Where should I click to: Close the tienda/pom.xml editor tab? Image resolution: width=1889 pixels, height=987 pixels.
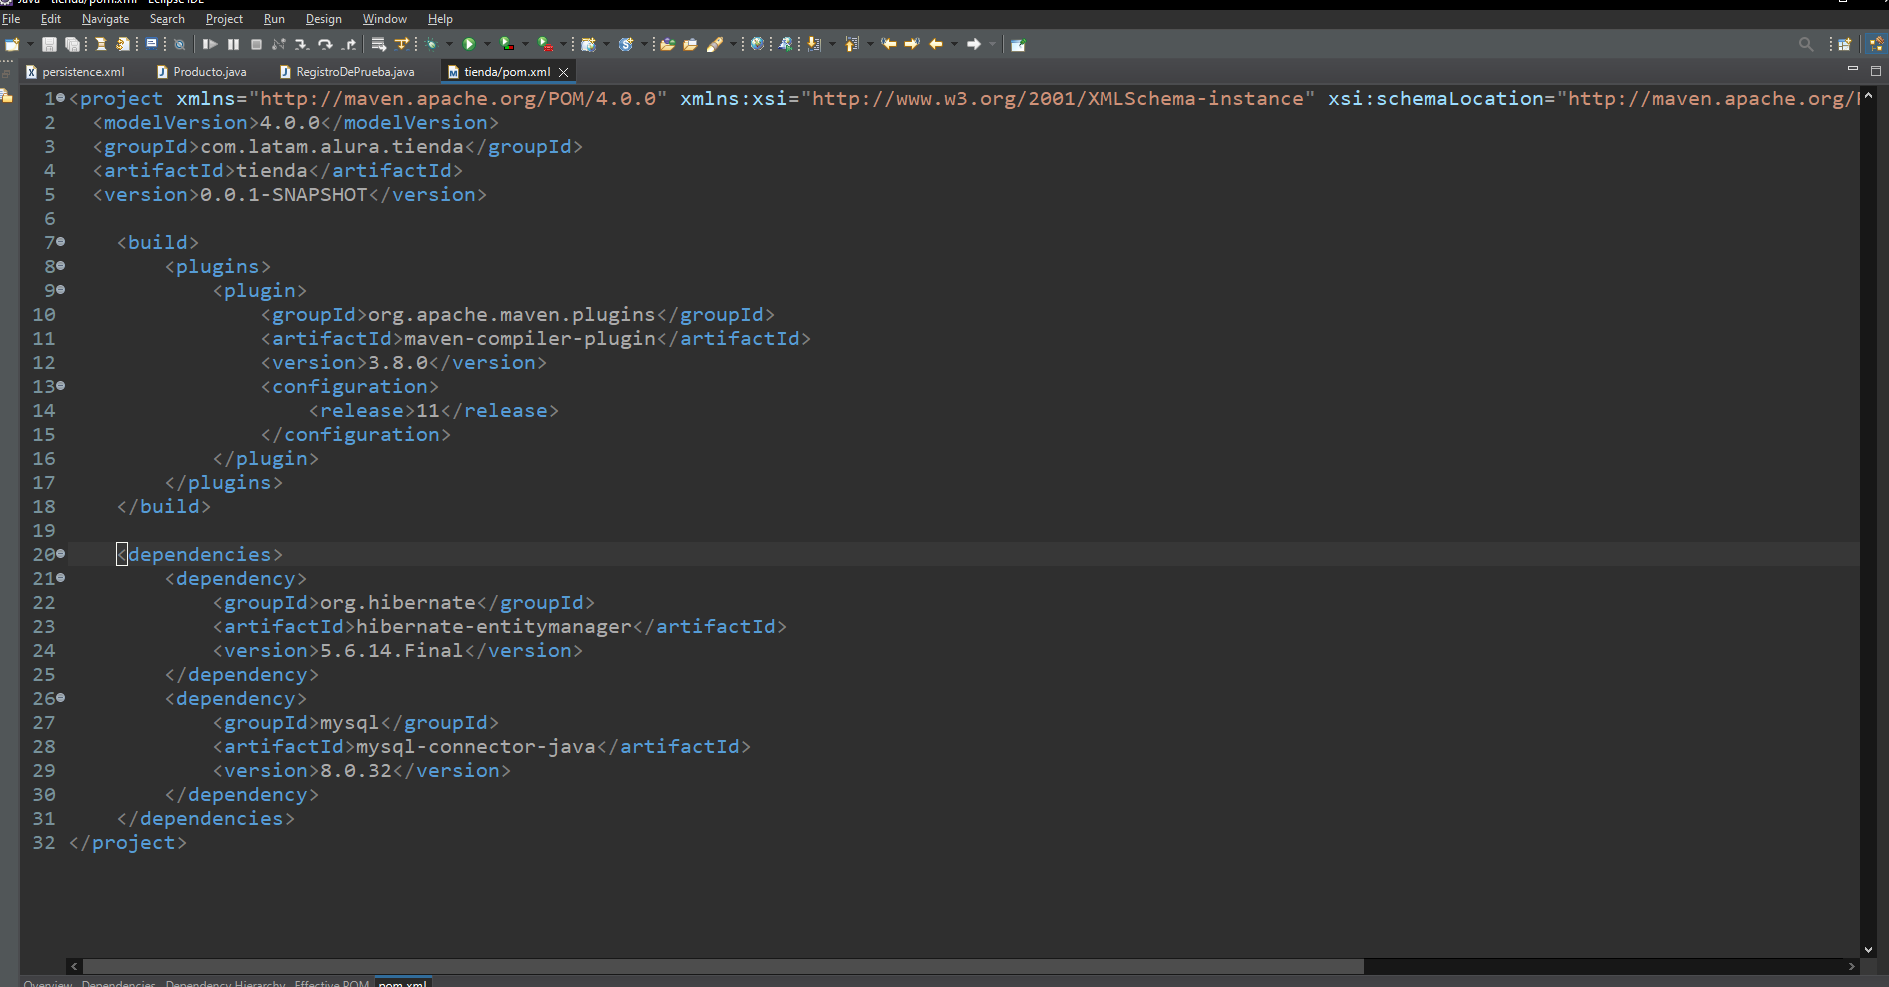[x=564, y=72]
